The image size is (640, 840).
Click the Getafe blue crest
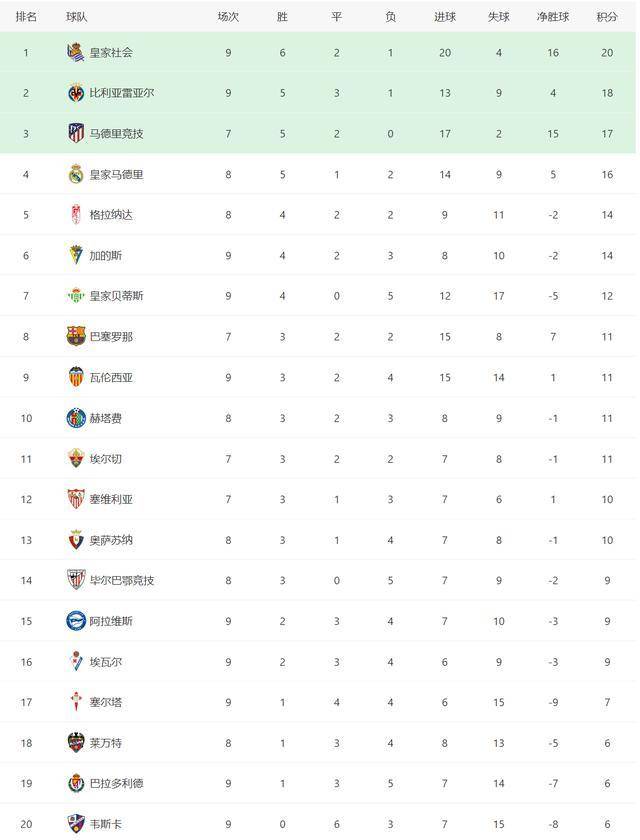pyautogui.click(x=76, y=418)
